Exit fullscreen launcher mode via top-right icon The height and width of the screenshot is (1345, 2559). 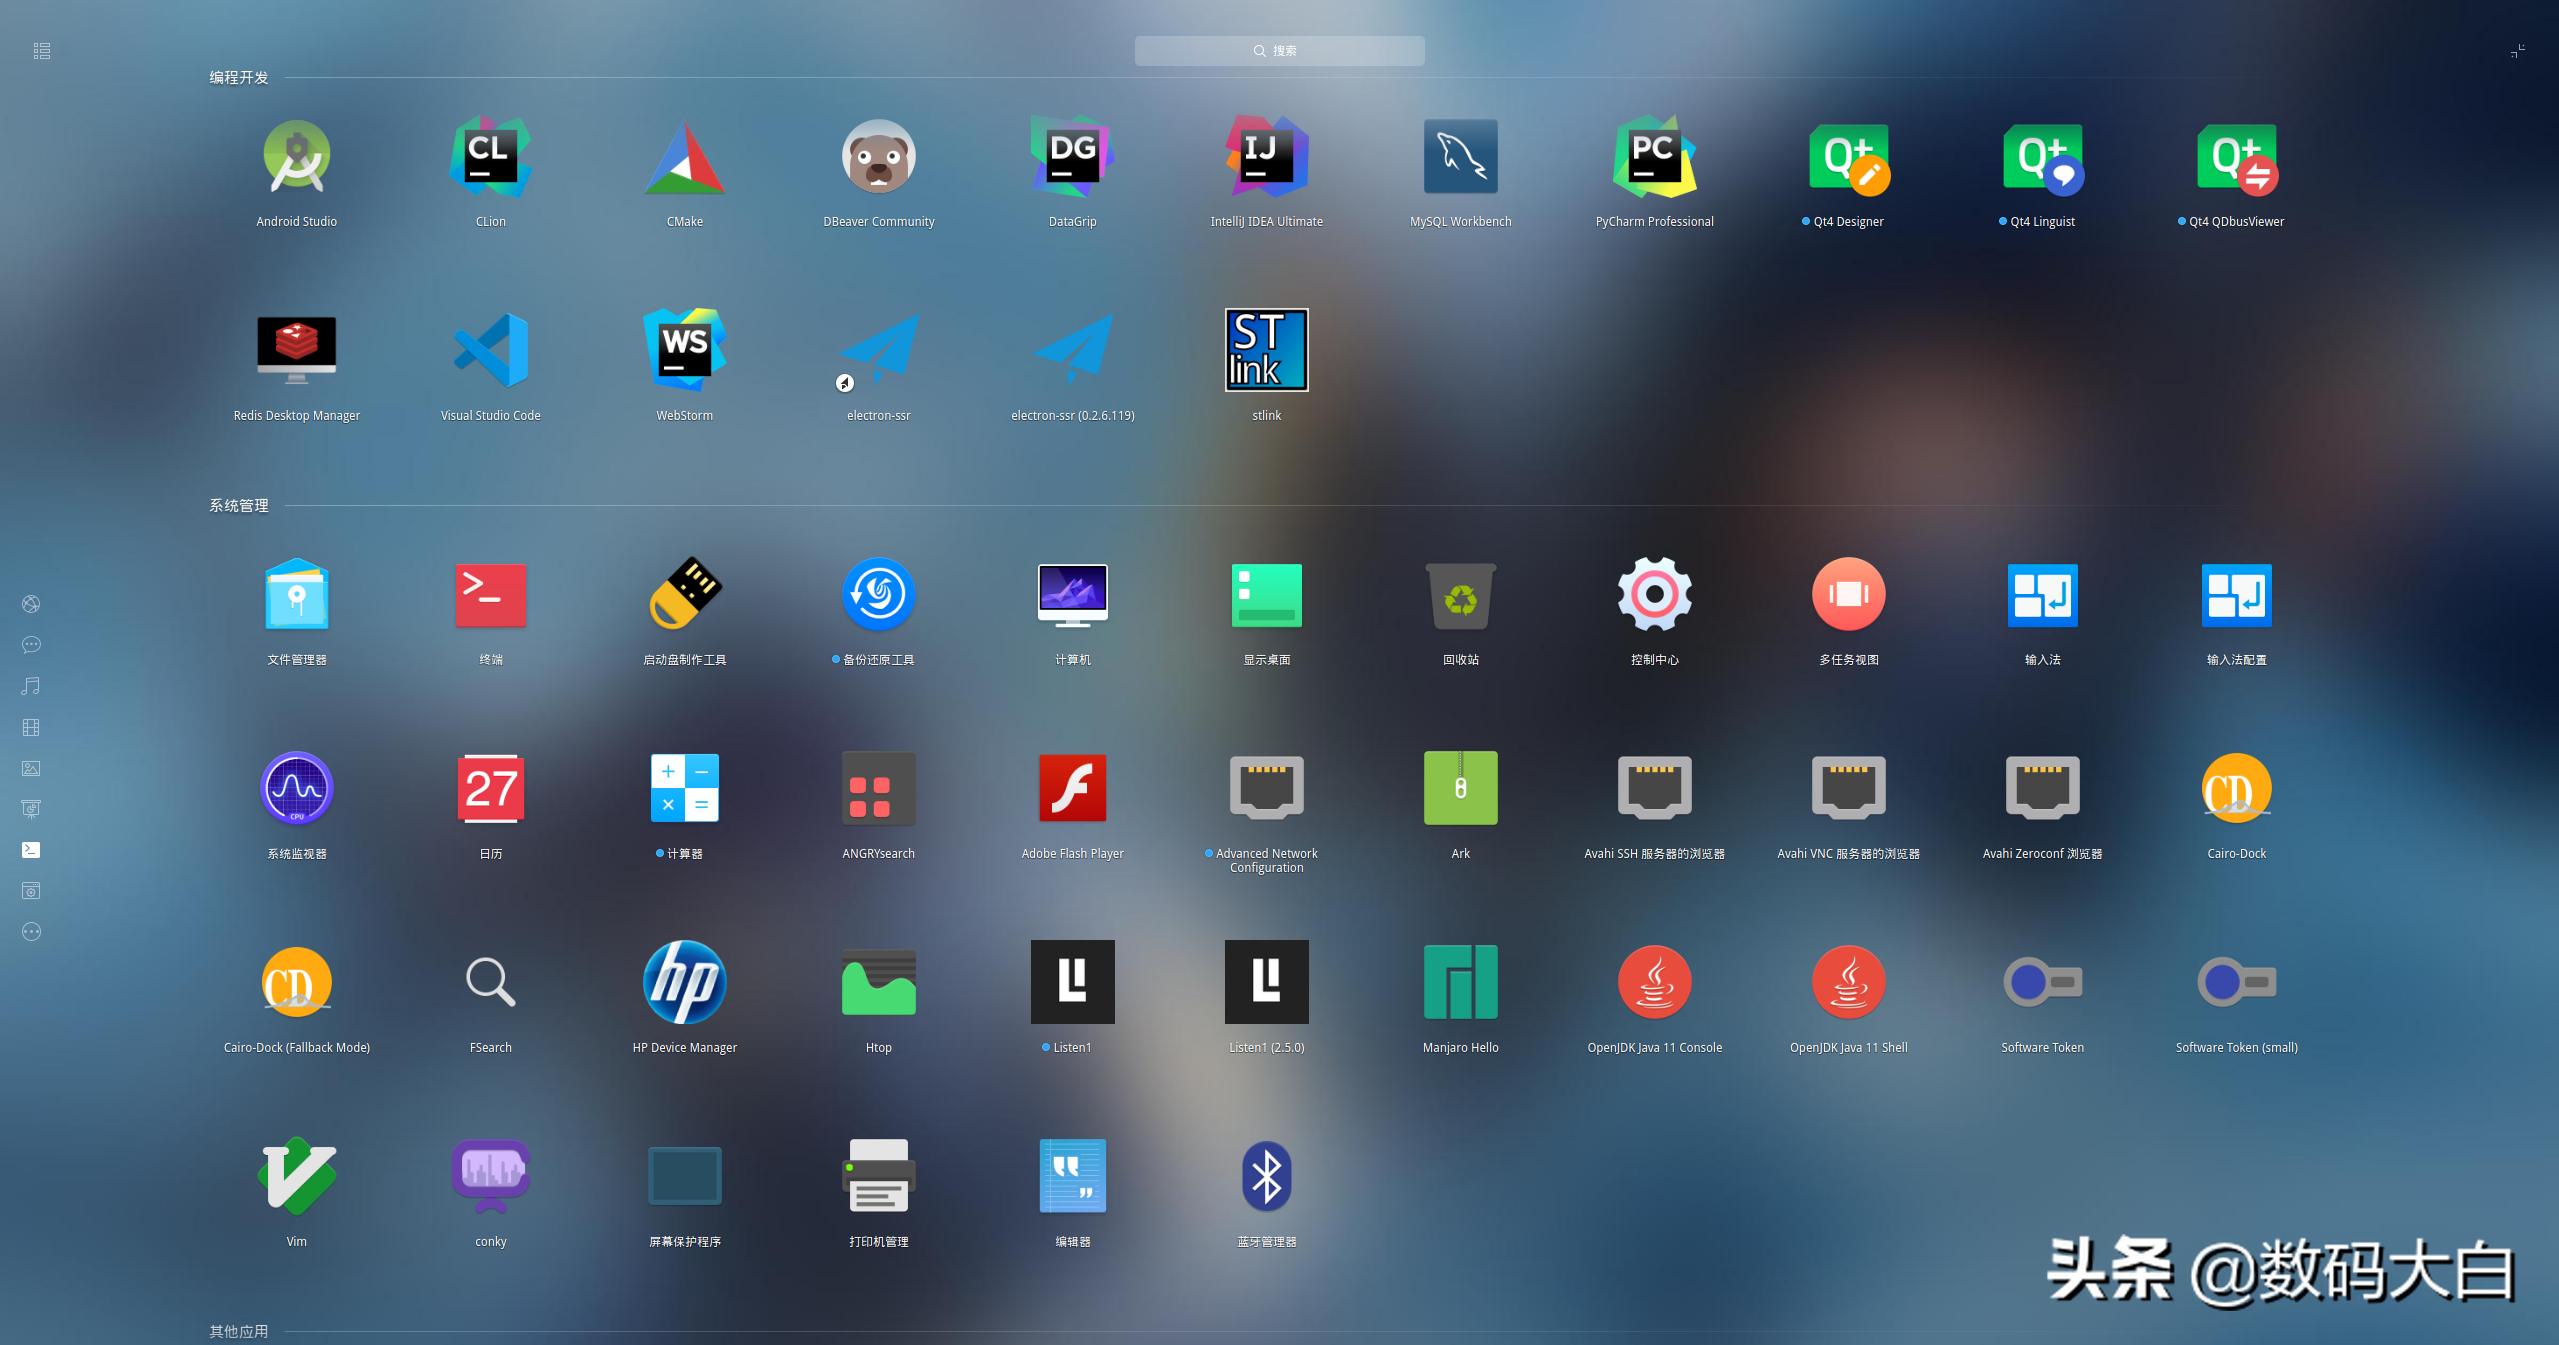pos(2517,51)
